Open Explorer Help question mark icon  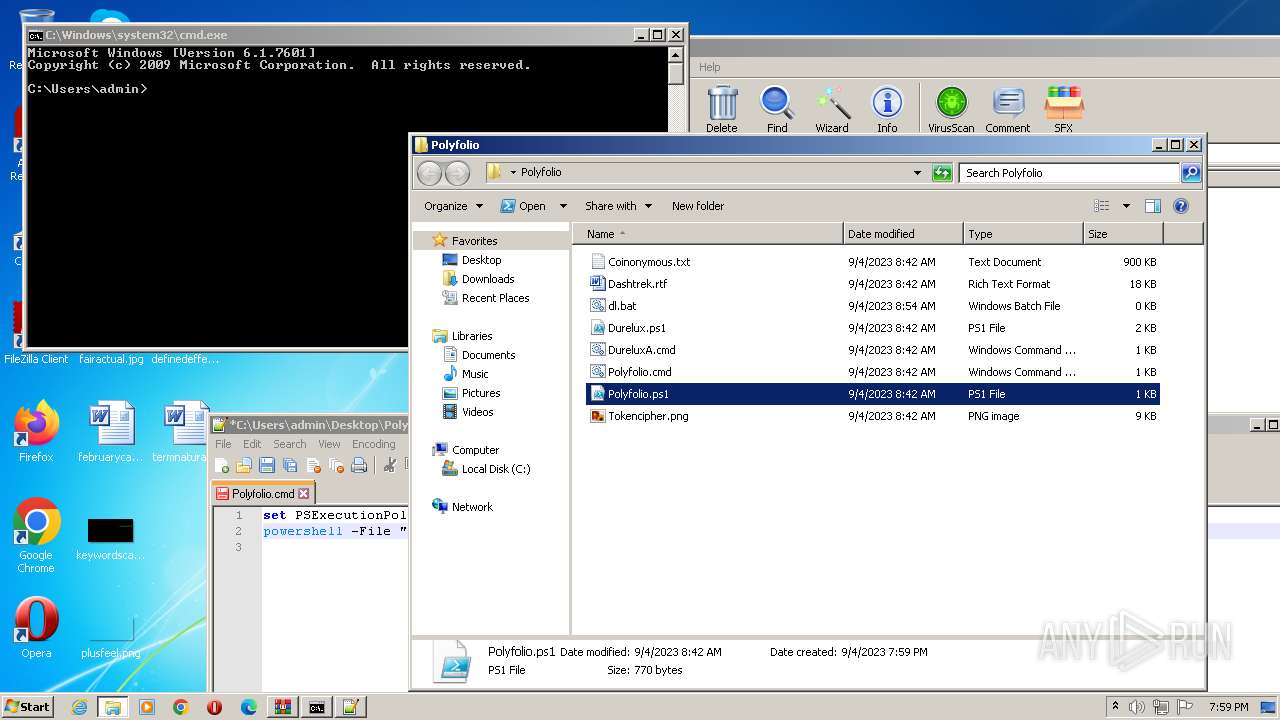pyautogui.click(x=1181, y=206)
